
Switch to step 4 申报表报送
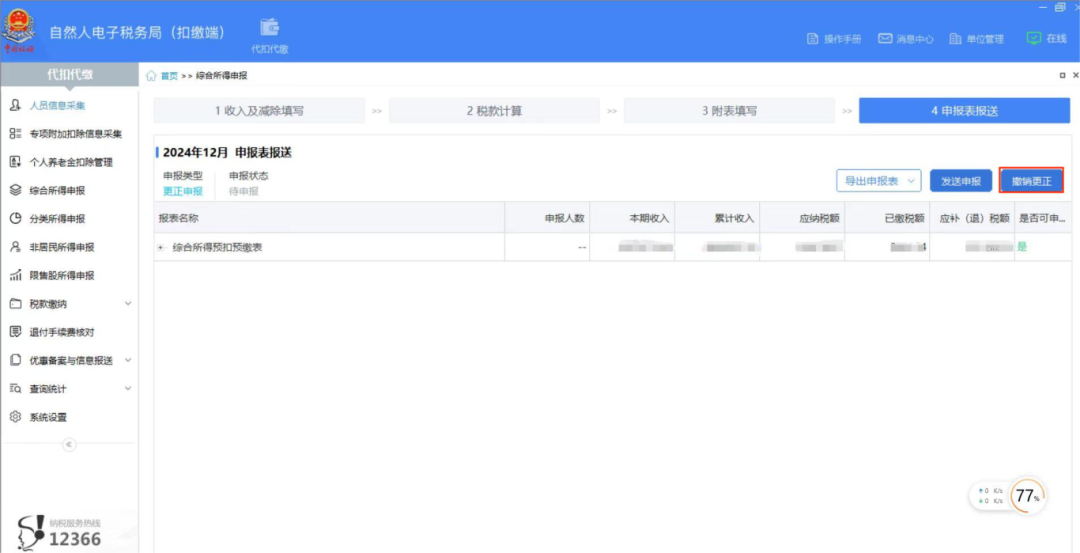pyautogui.click(x=964, y=110)
